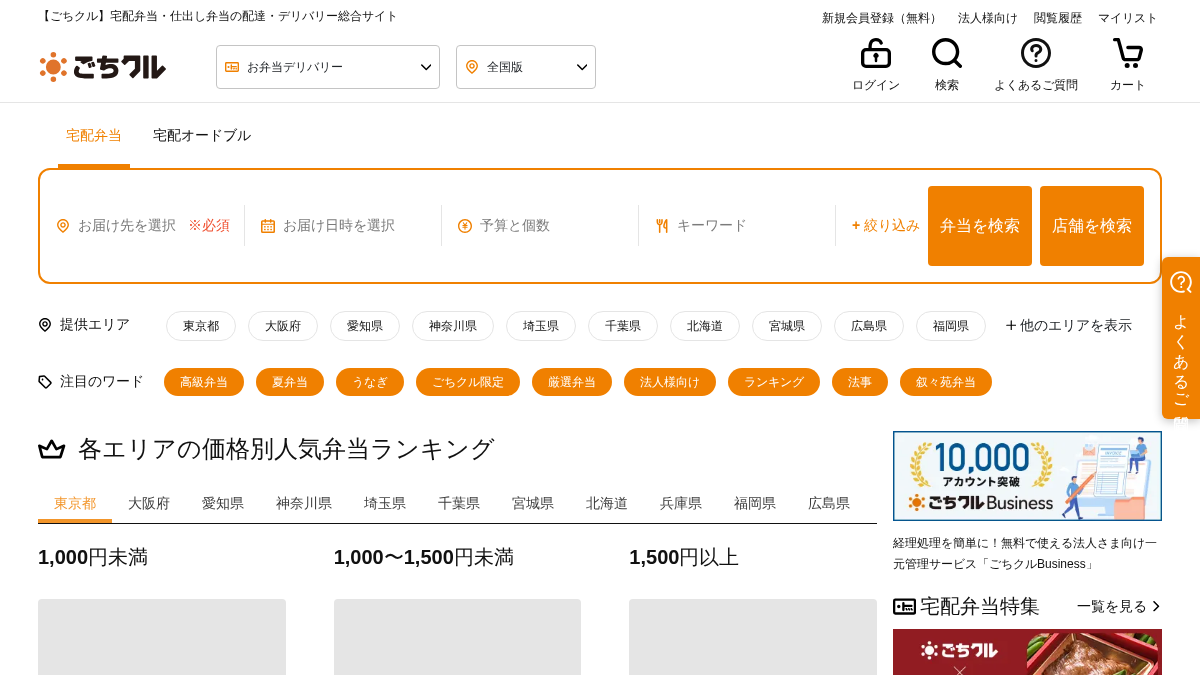Select the 東京都 area chip

click(201, 326)
